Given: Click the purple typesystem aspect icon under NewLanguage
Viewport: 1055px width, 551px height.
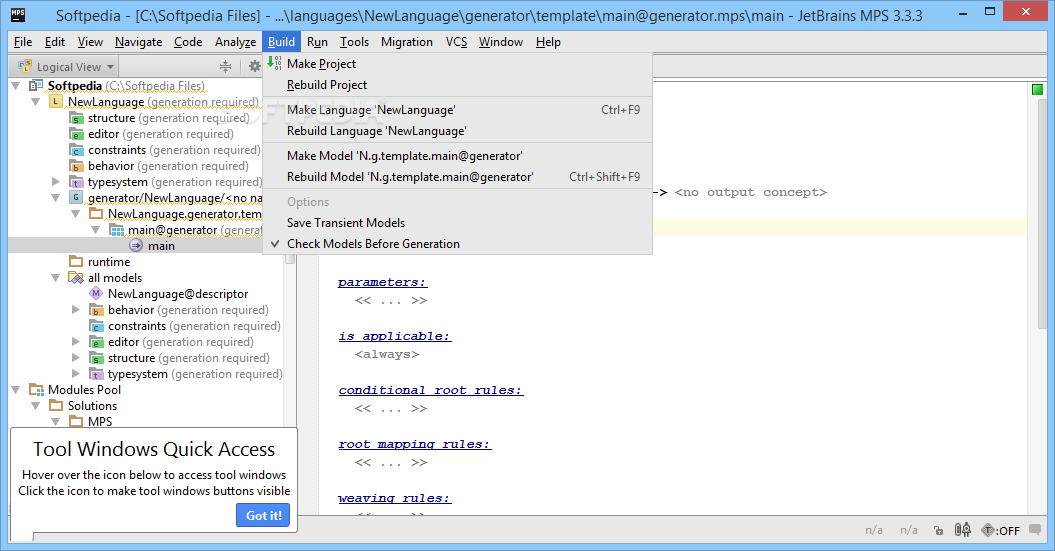Looking at the screenshot, I should (x=77, y=182).
